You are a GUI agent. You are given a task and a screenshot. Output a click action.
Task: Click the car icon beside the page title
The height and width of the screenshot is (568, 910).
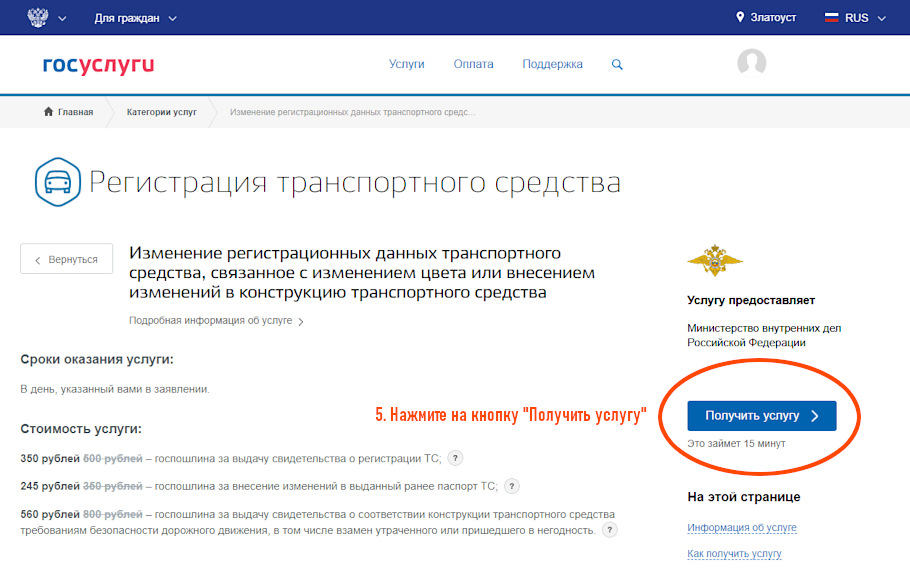(57, 182)
